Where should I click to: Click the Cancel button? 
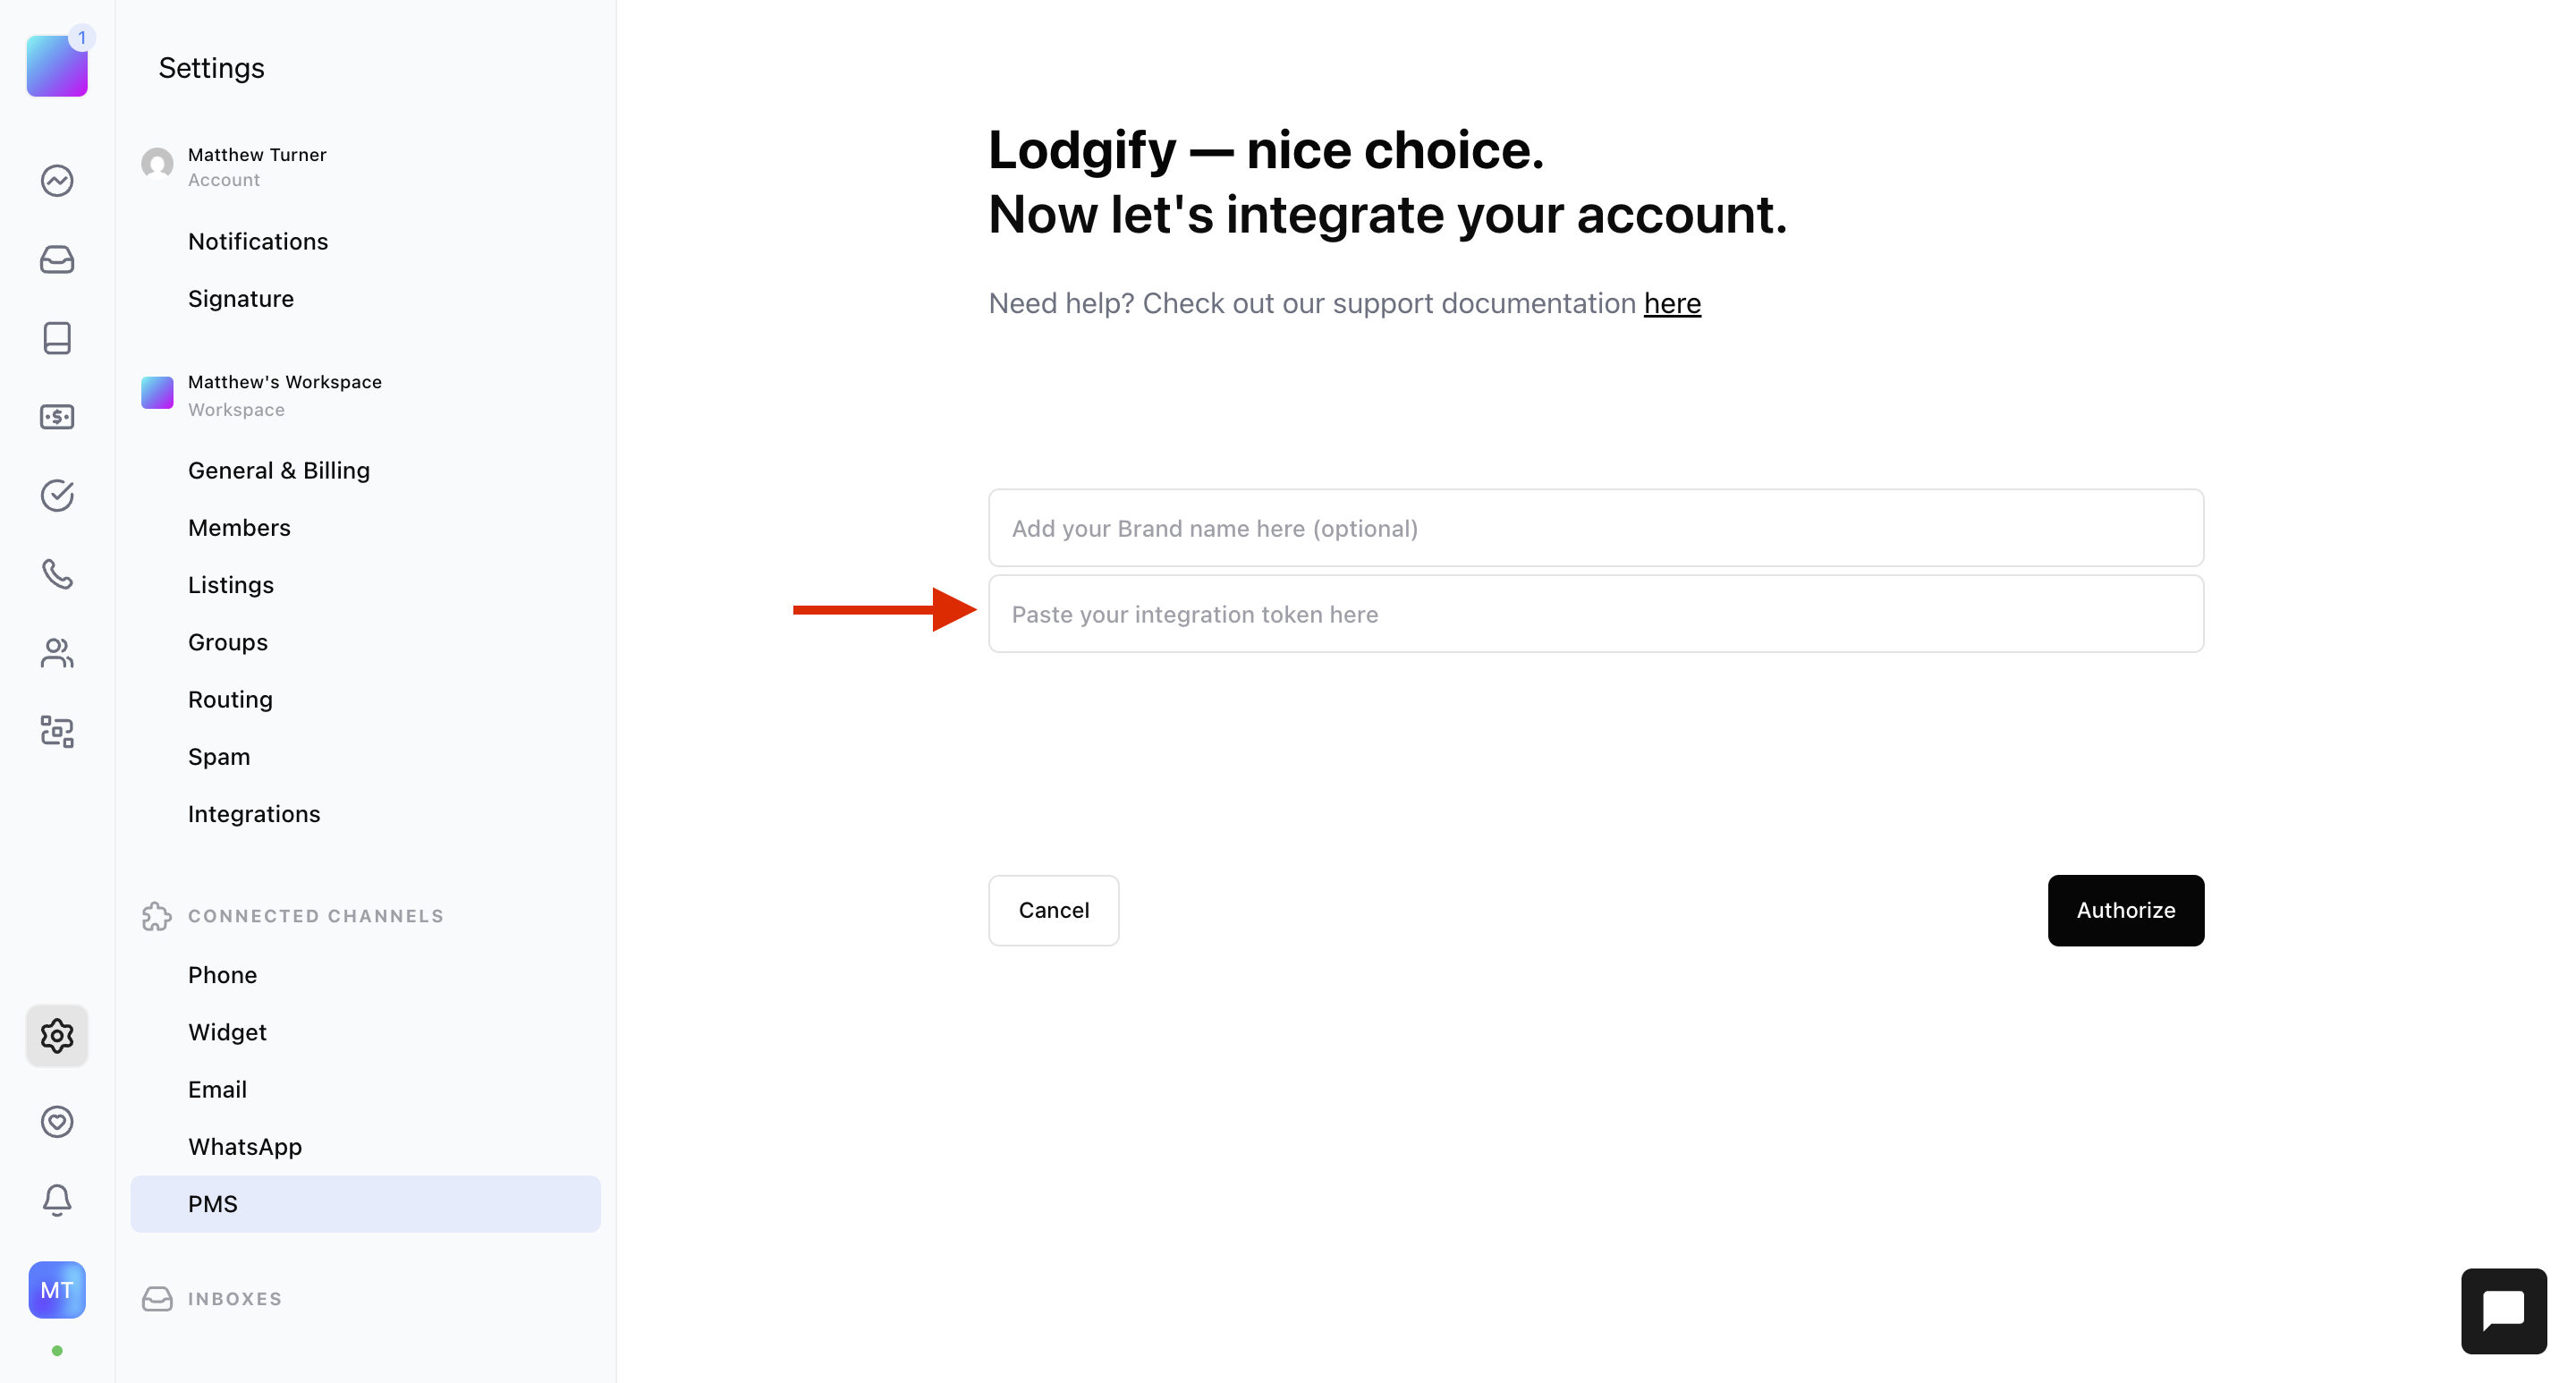click(1053, 910)
